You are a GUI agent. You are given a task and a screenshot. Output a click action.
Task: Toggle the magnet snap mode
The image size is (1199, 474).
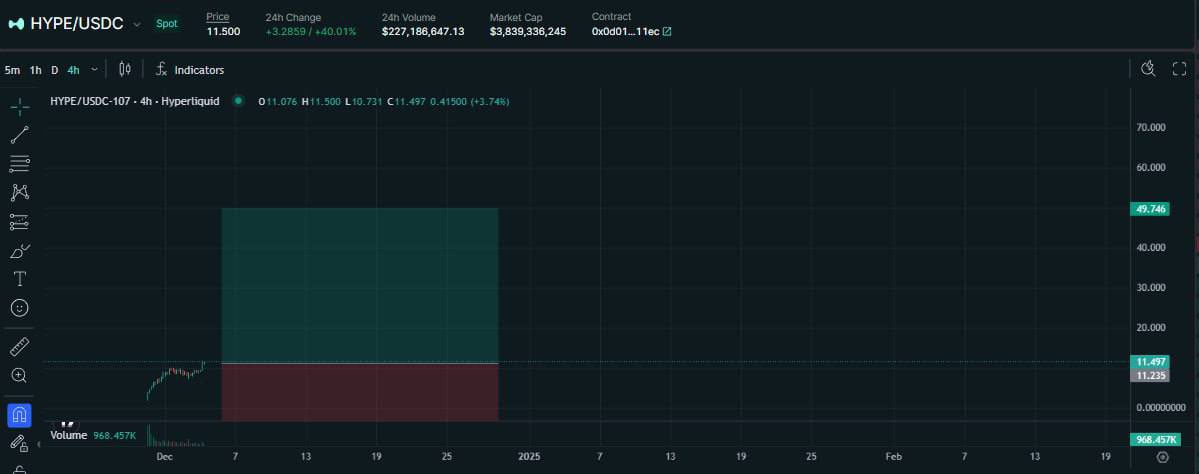coord(20,415)
